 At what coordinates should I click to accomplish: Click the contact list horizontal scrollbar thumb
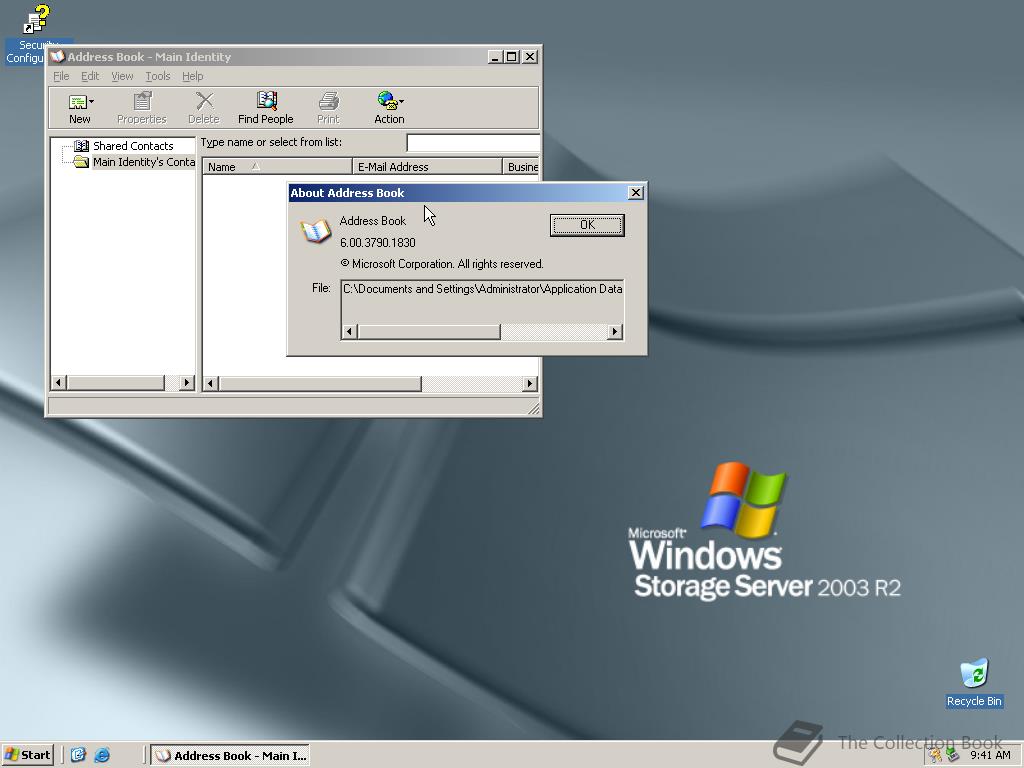pyautogui.click(x=320, y=383)
